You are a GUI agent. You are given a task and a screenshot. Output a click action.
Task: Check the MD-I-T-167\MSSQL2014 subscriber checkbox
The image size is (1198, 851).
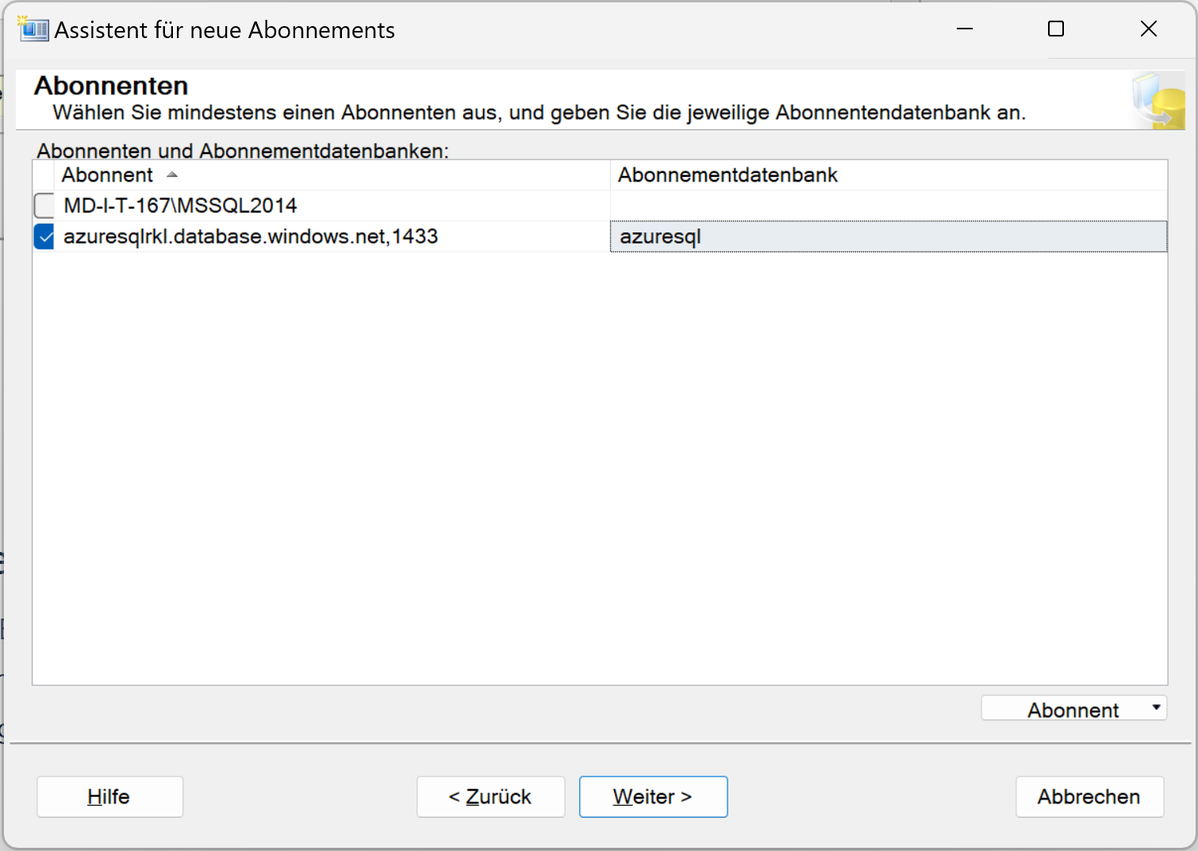click(44, 205)
